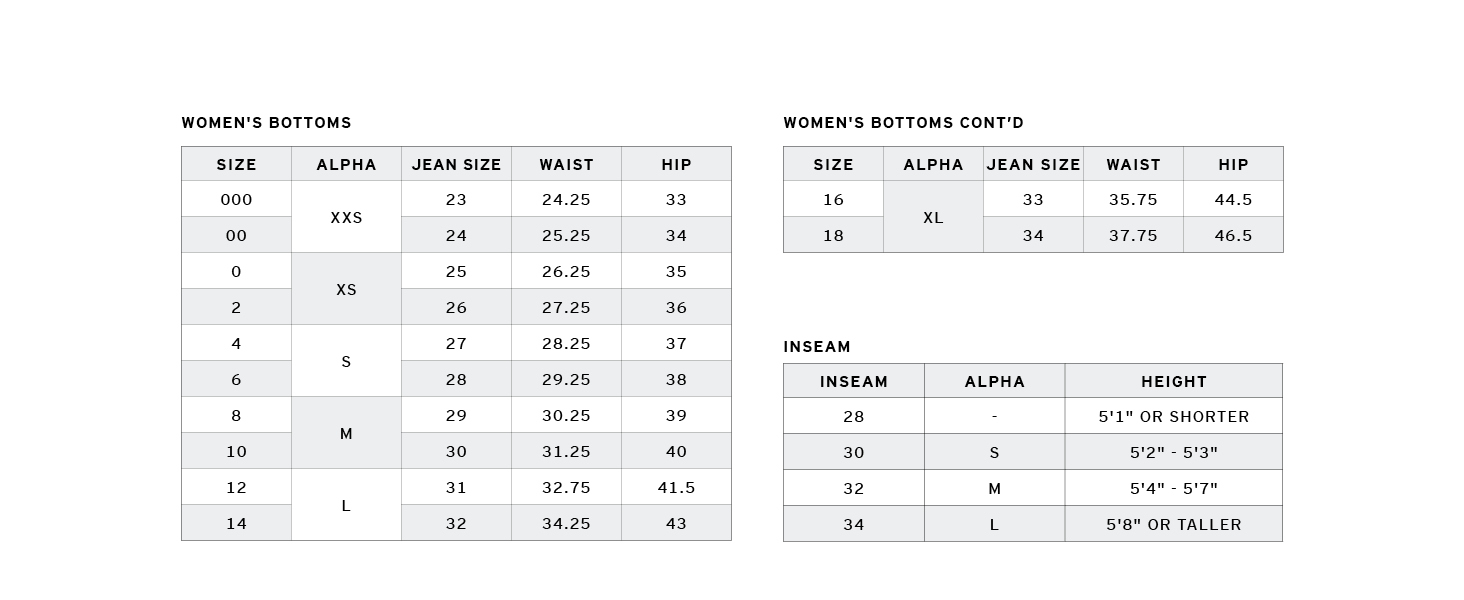This screenshot has height=600, width=1464.
Task: Click waist value 24.25
Action: [566, 199]
